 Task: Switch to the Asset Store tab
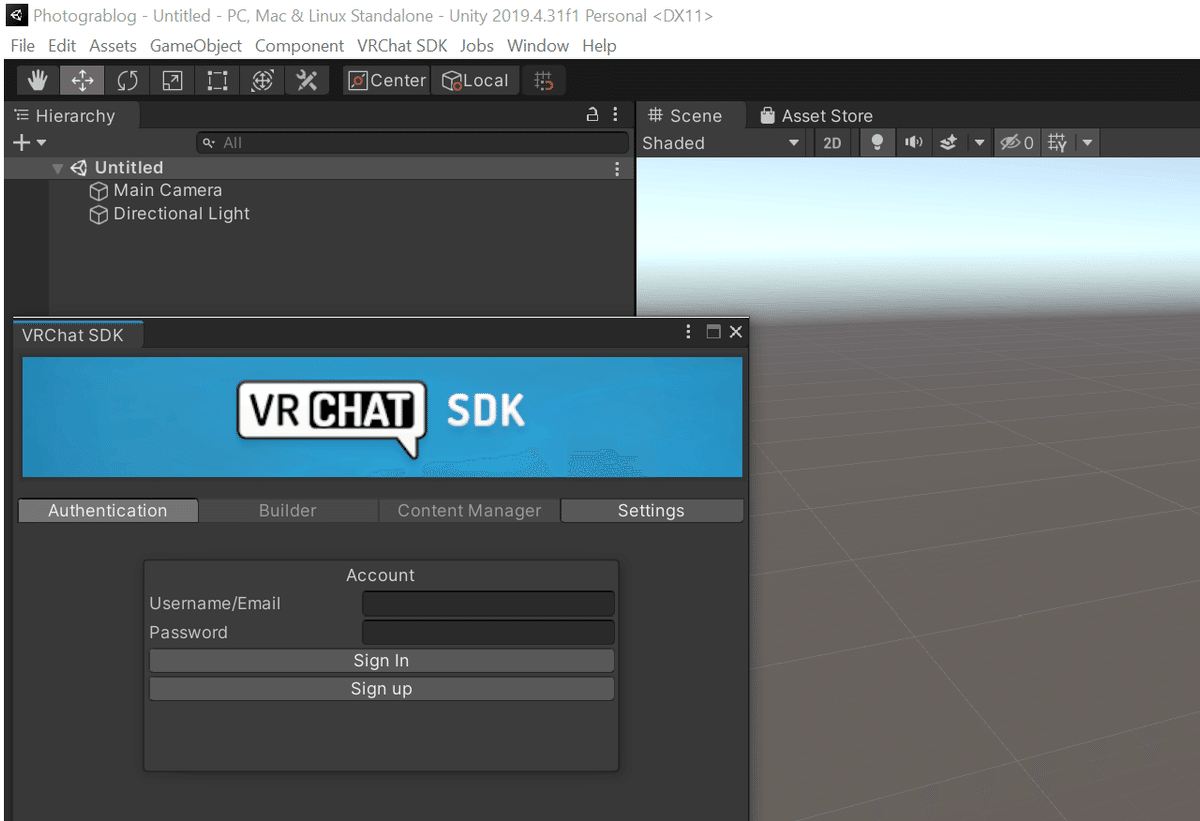(x=816, y=116)
